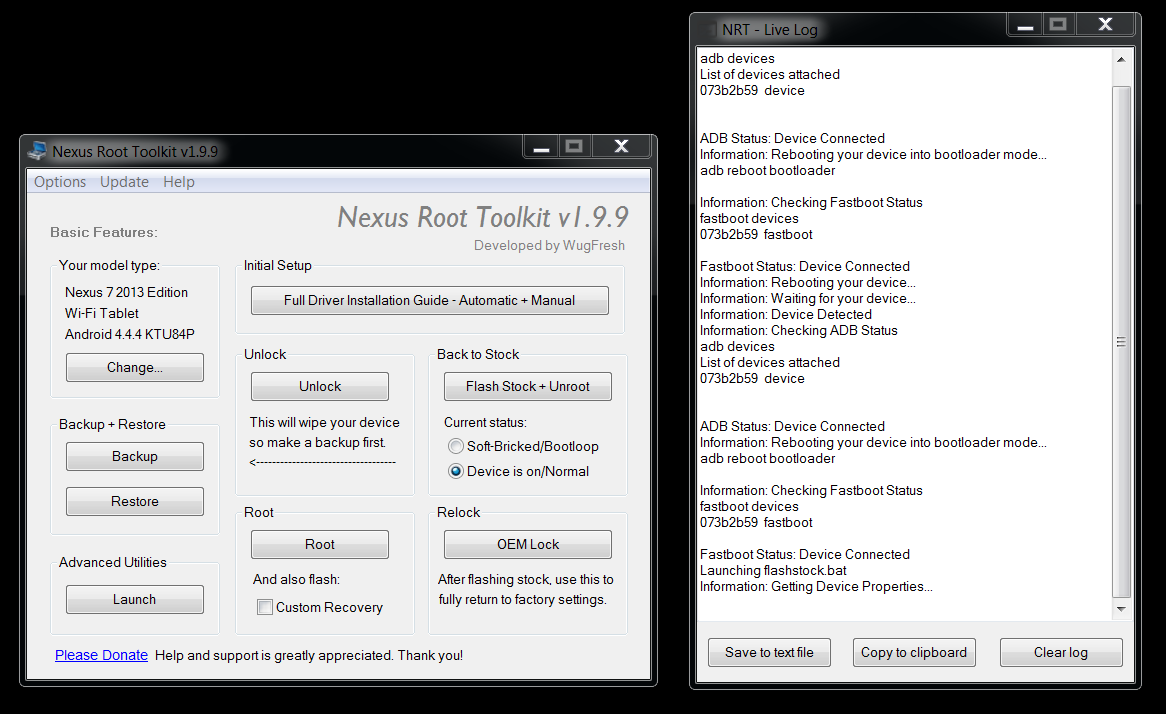Image resolution: width=1166 pixels, height=714 pixels.
Task: Save live log to text file
Action: click(769, 652)
